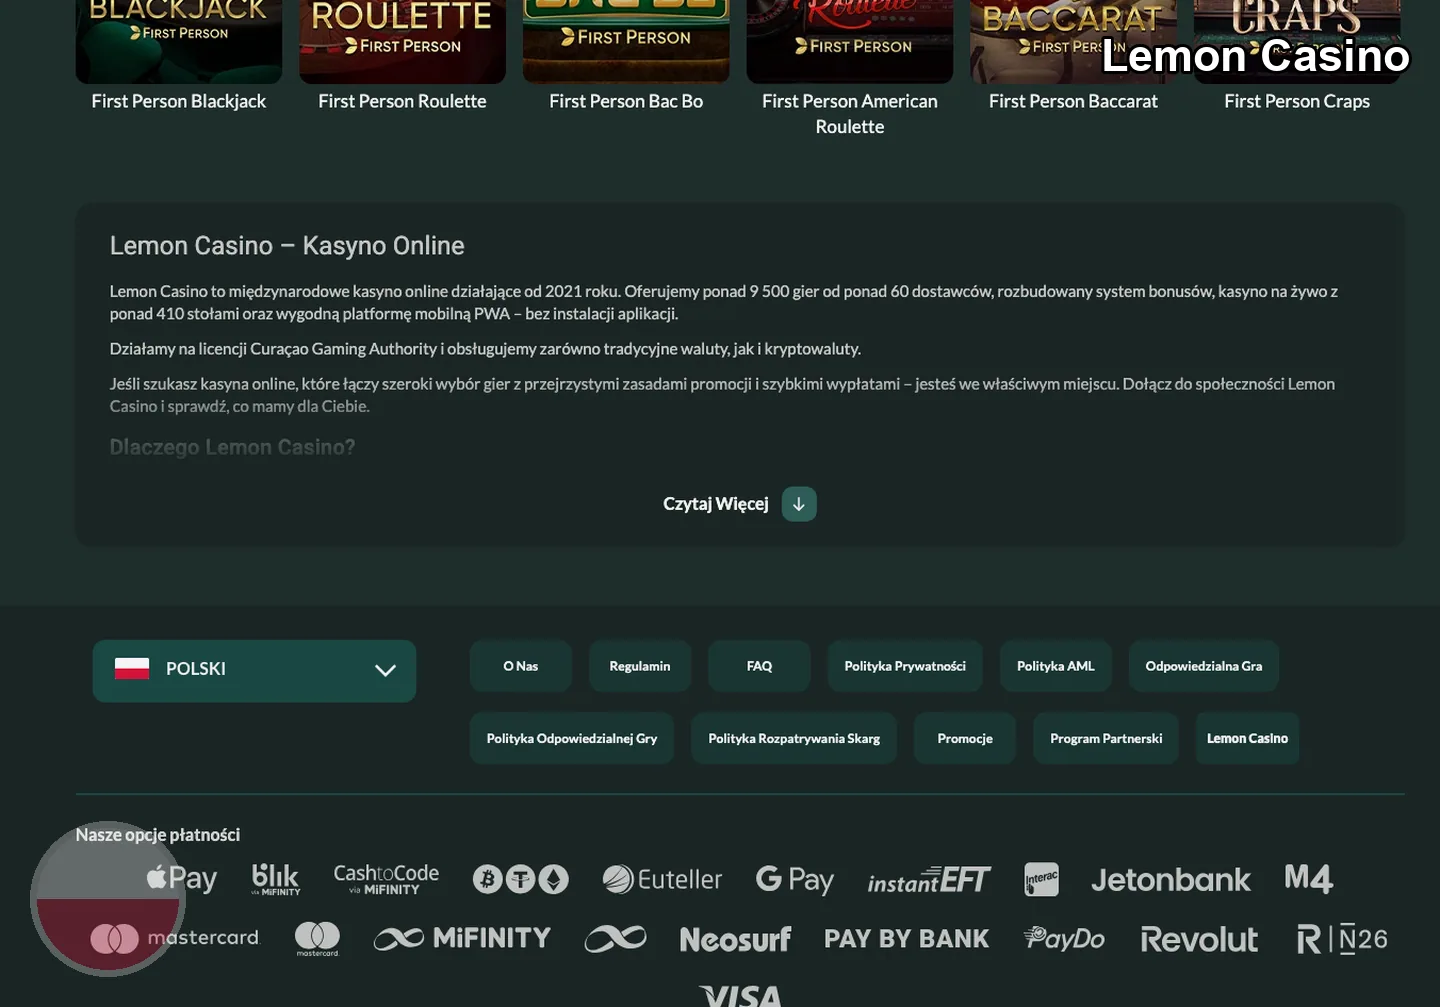Click the 'First Person Bac Bo' title text
The width and height of the screenshot is (1440, 1007).
tap(626, 101)
